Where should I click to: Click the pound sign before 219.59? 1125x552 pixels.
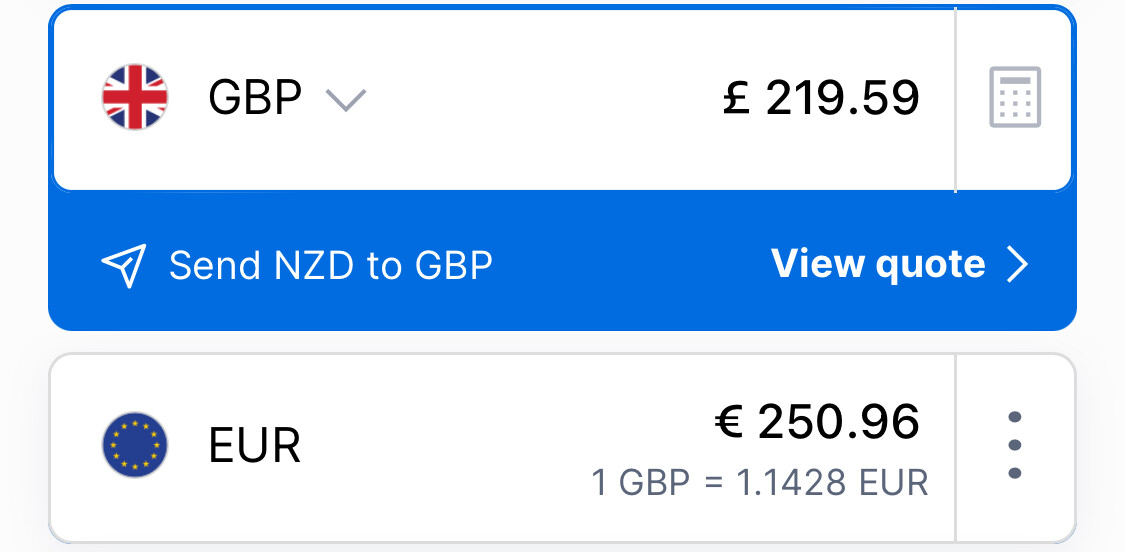point(737,98)
